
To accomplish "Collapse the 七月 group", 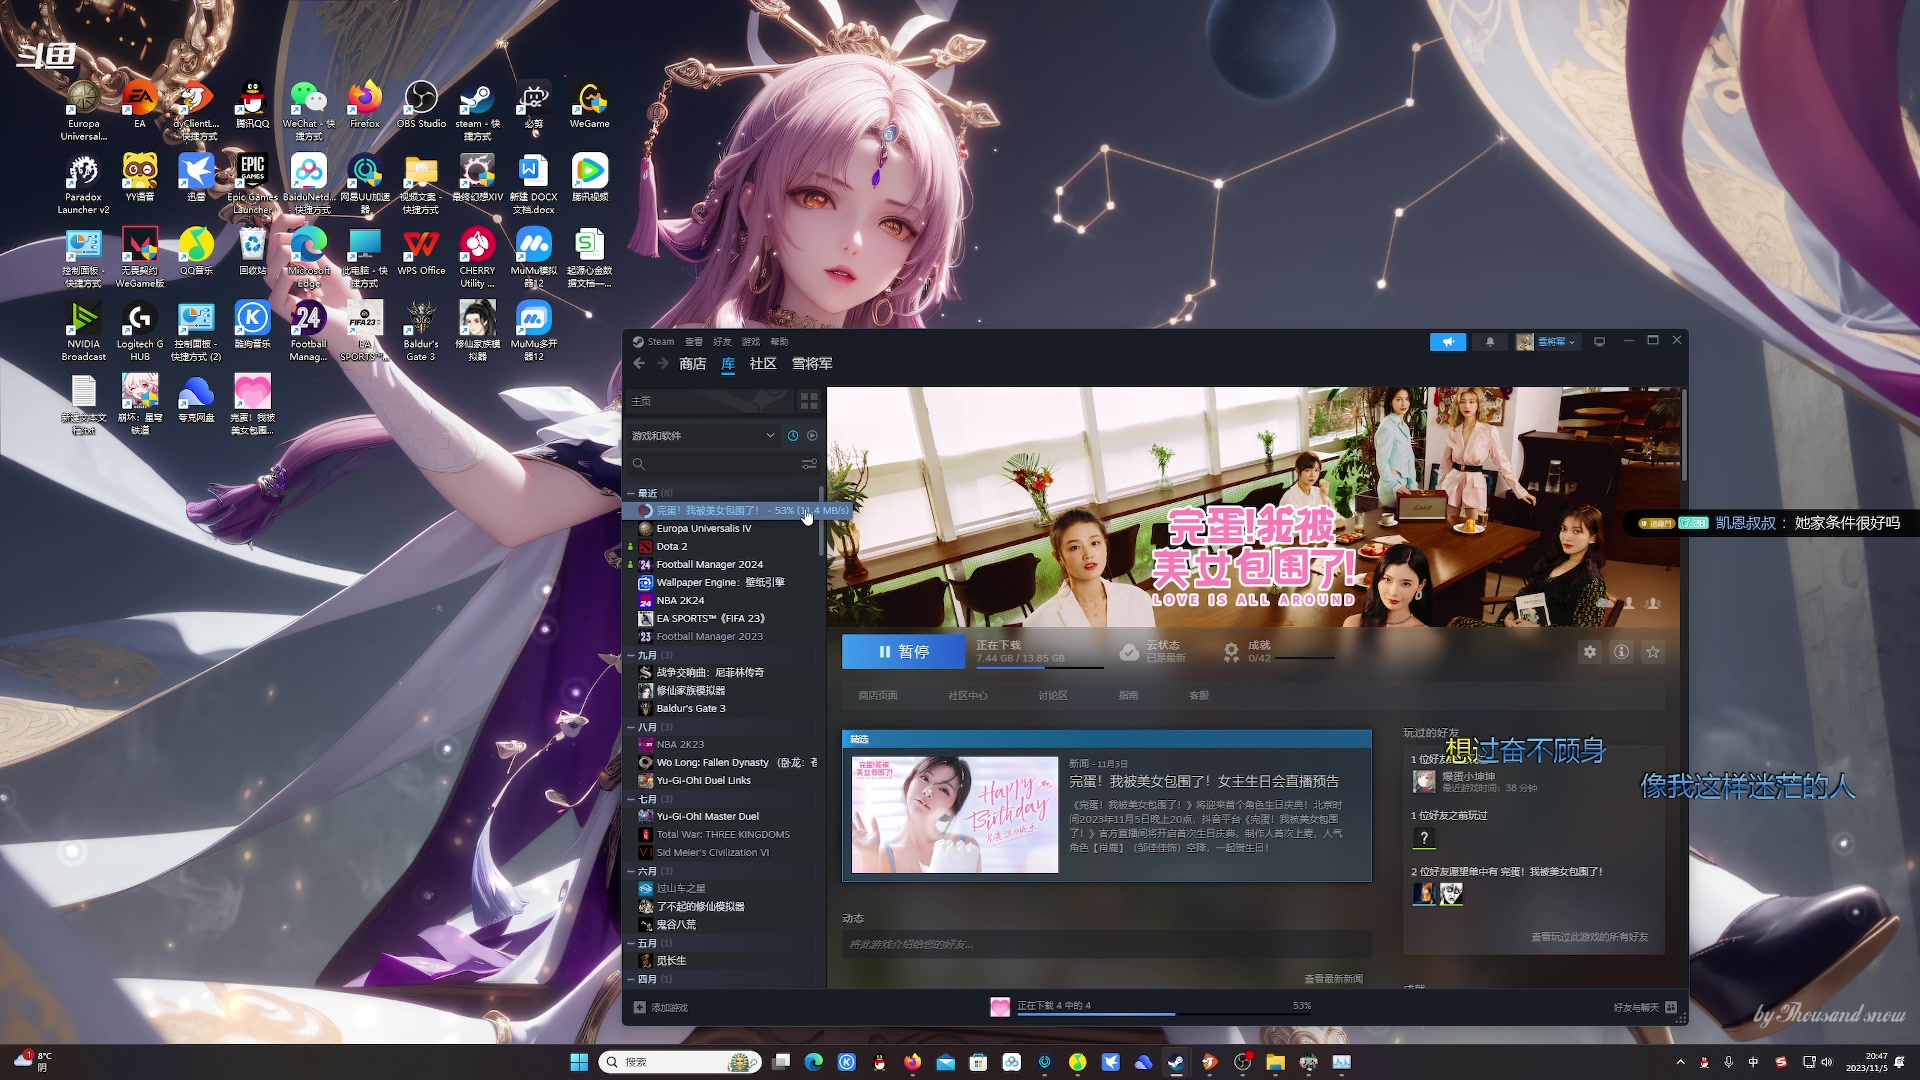I will pos(631,799).
